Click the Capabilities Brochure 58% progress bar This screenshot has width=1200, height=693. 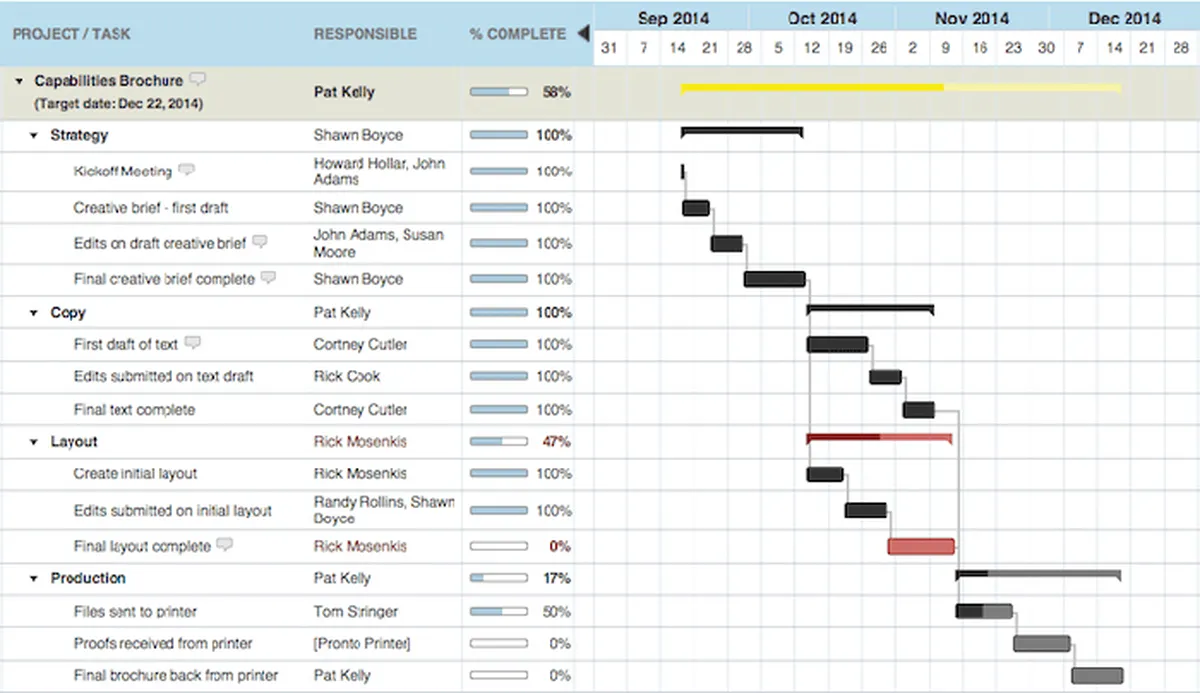(x=498, y=92)
